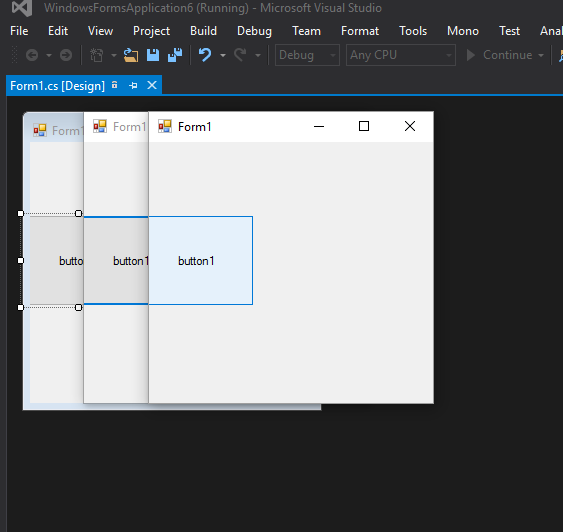Toggle keep-open preview icon on Form1.cs tab
Viewport: 563px width, 532px height.
tap(115, 85)
